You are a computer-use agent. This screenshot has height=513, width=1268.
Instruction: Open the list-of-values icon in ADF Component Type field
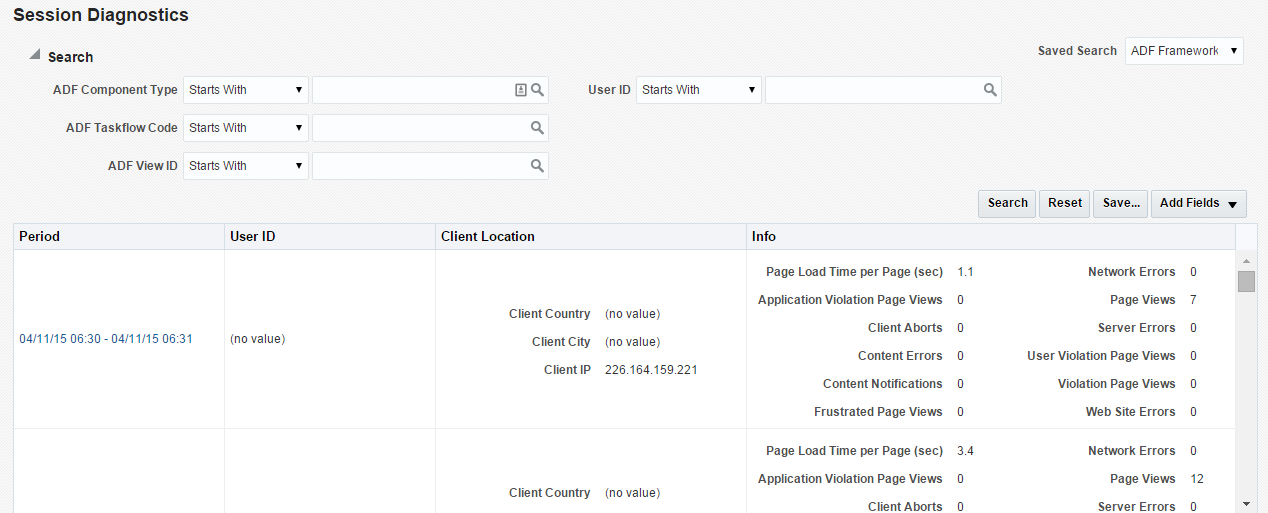click(521, 90)
